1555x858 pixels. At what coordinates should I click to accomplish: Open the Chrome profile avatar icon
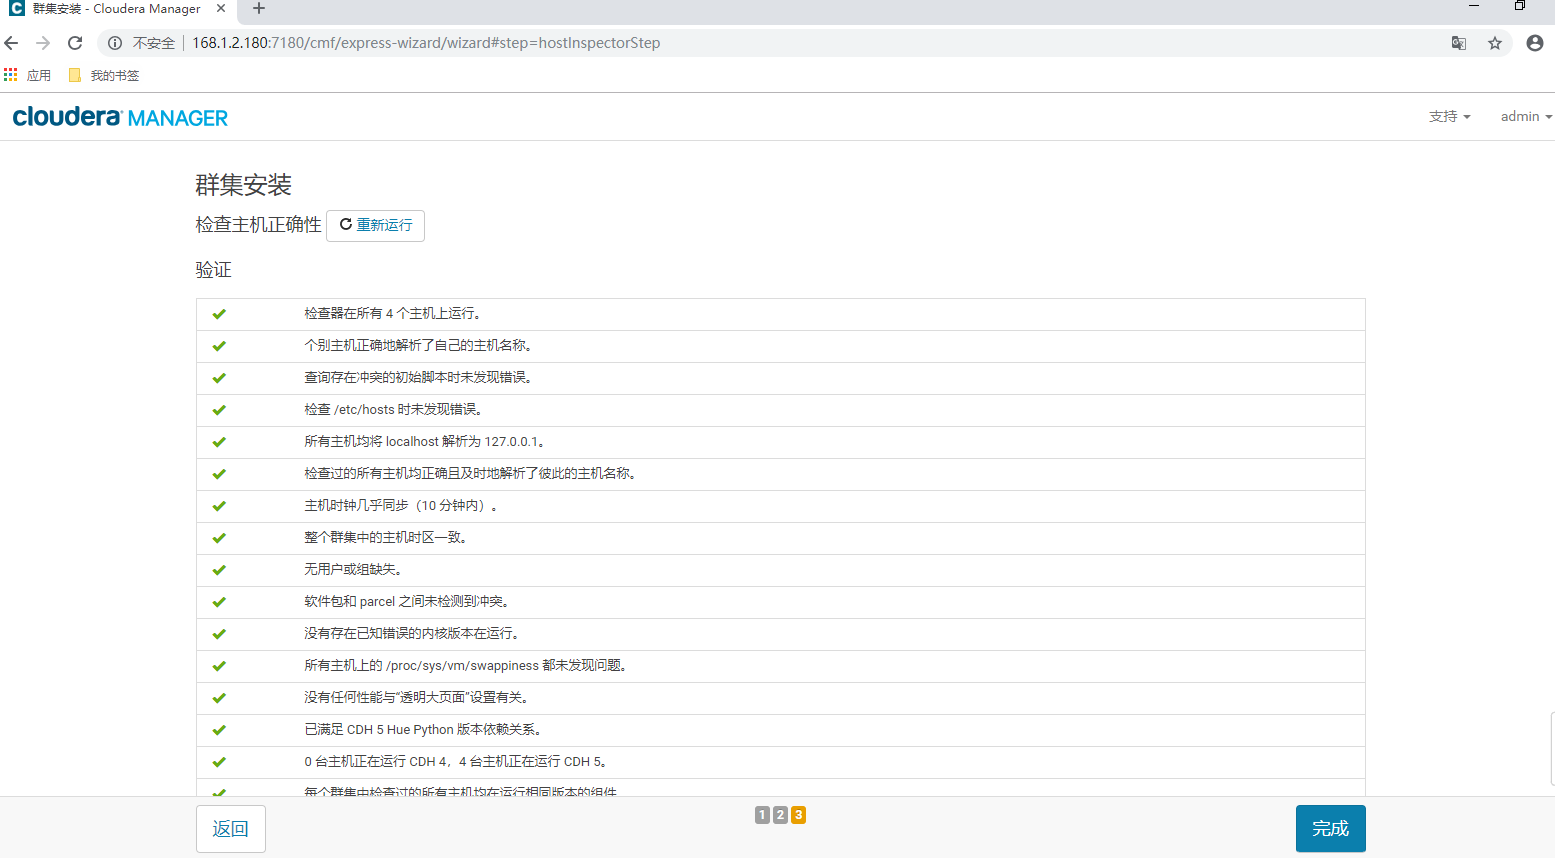(1535, 43)
